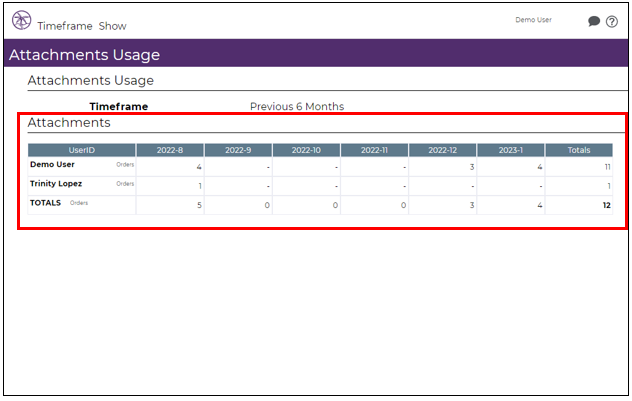
Task: Click the 2022-12 column header
Action: [442, 150]
